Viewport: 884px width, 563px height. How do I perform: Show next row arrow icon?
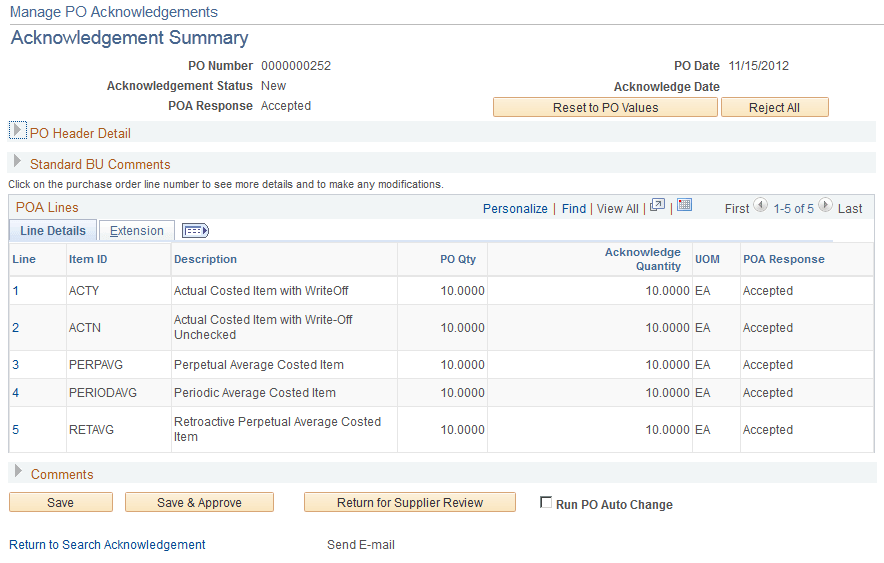[x=825, y=205]
